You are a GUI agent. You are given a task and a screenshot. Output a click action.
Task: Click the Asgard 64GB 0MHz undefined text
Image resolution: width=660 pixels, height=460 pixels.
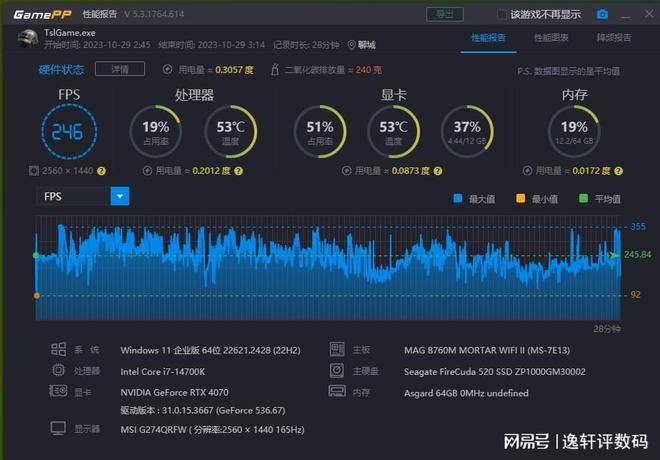pos(466,393)
